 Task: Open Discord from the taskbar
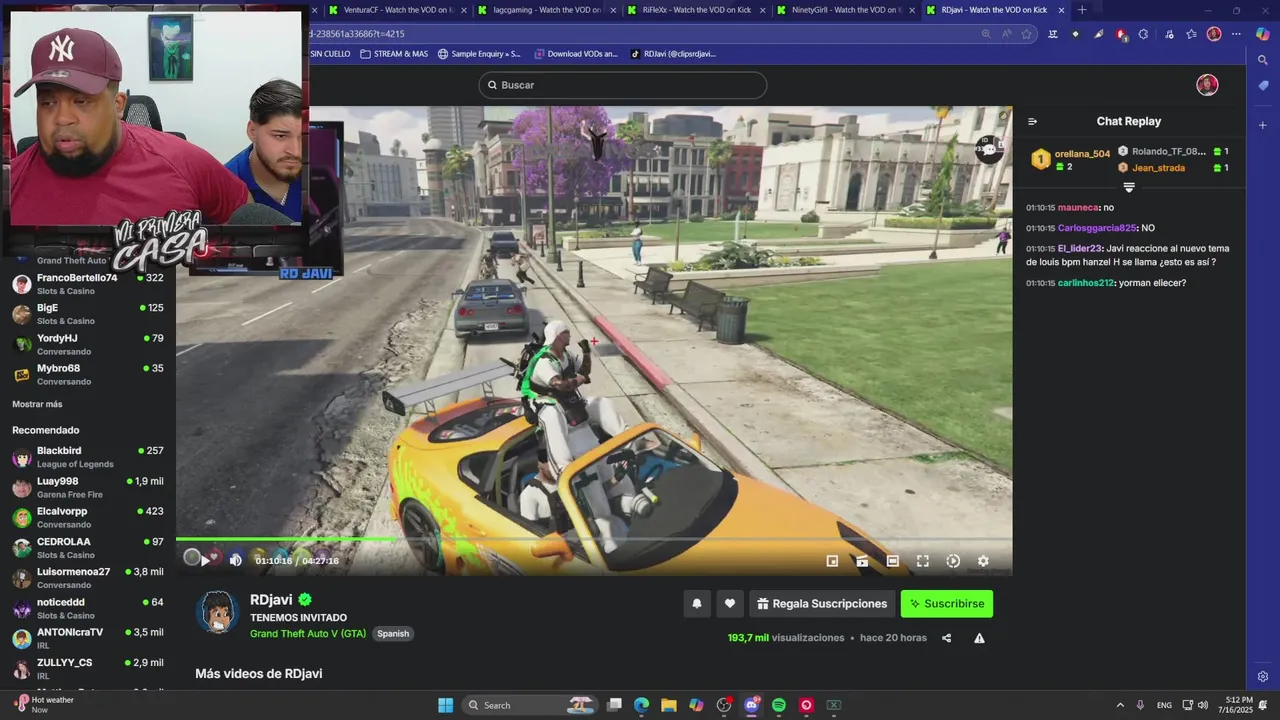[x=752, y=705]
